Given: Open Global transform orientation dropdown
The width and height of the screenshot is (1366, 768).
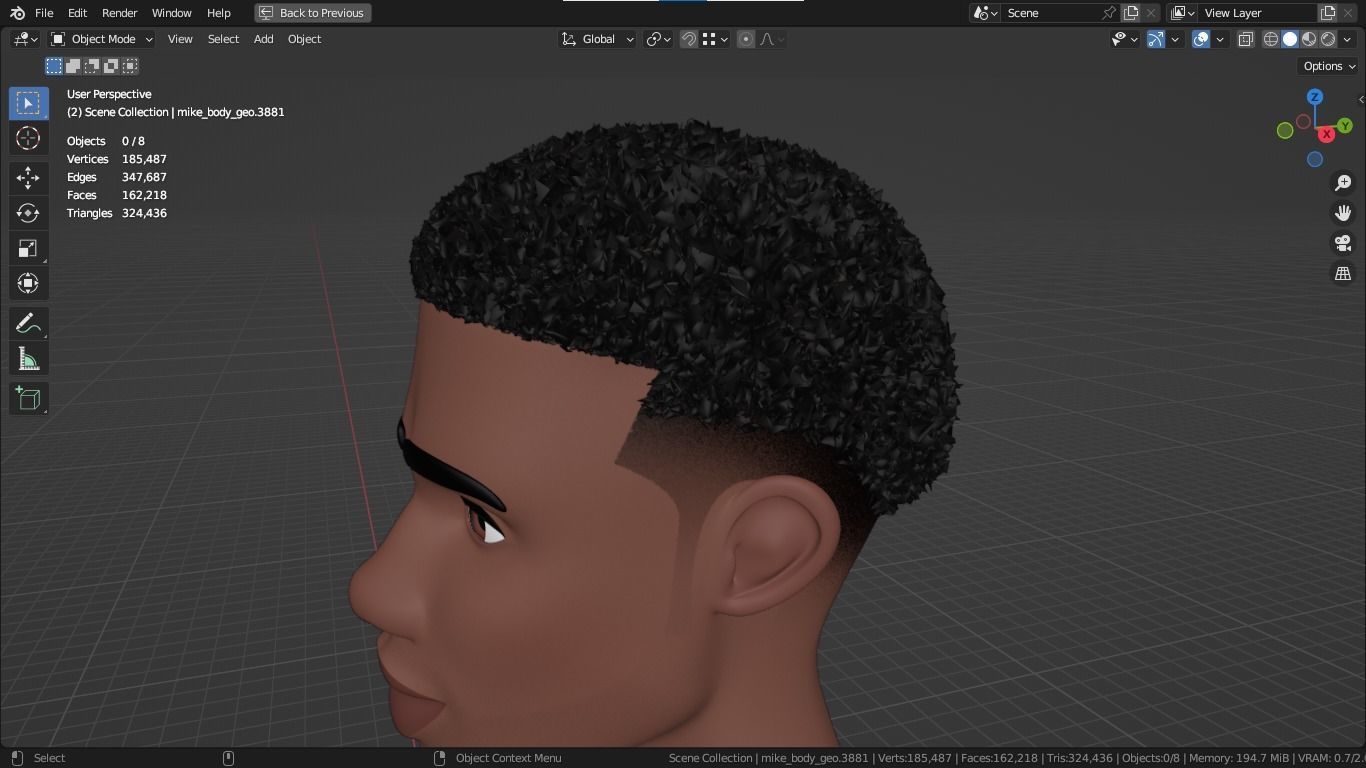Looking at the screenshot, I should 597,39.
